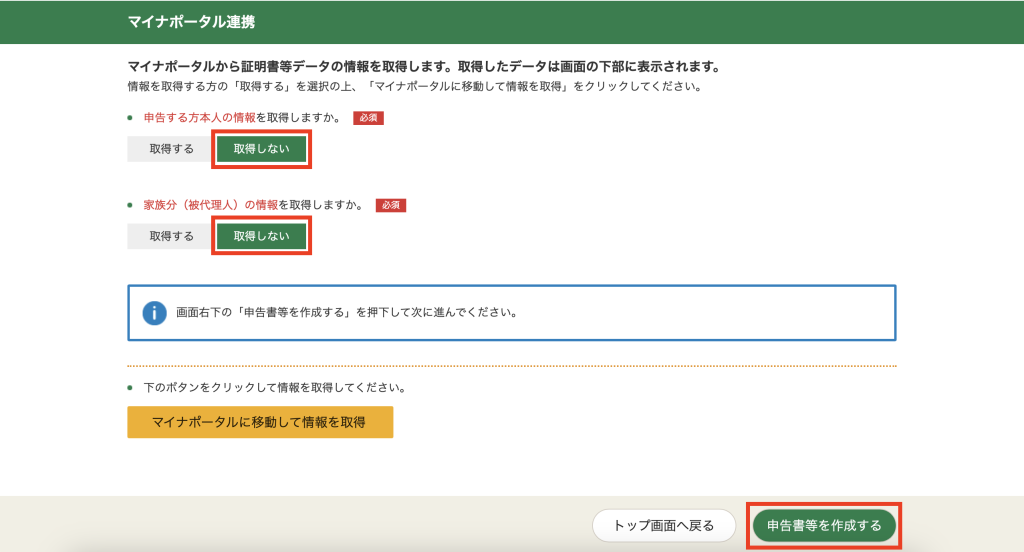Image resolution: width=1024 pixels, height=552 pixels.
Task: Click green bullet beside 申告する方本人の情報
Action: click(130, 118)
